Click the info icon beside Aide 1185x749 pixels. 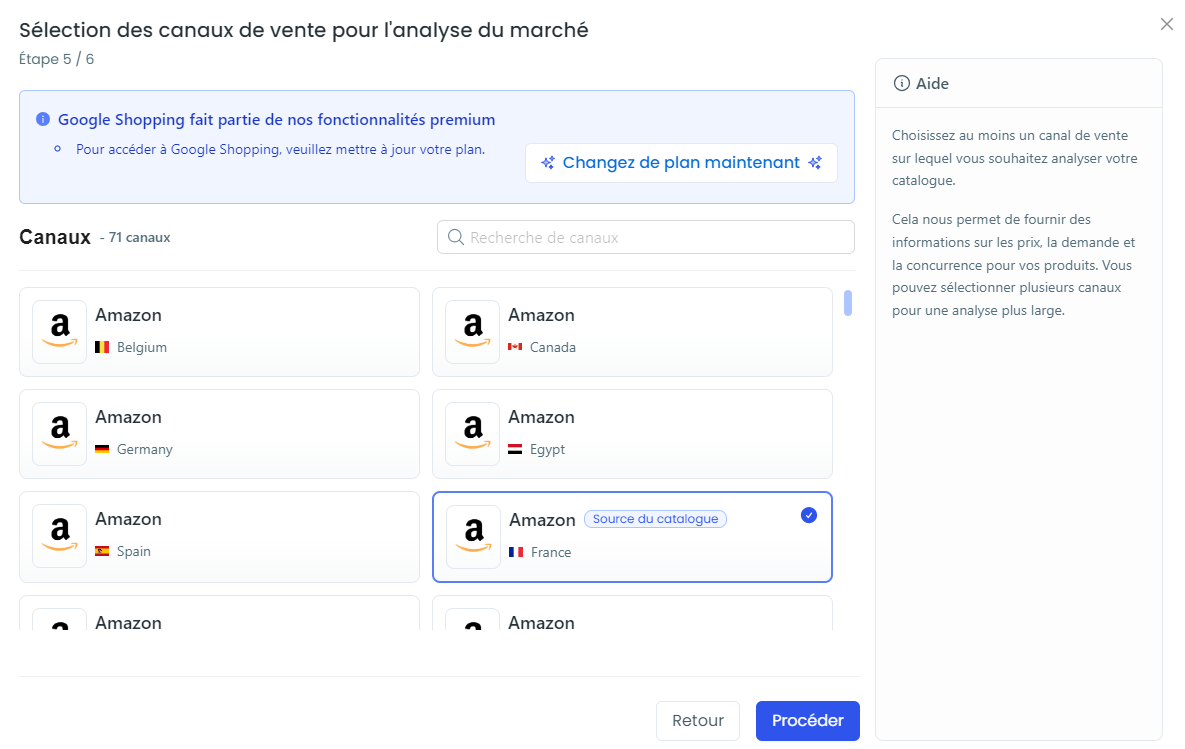(902, 84)
